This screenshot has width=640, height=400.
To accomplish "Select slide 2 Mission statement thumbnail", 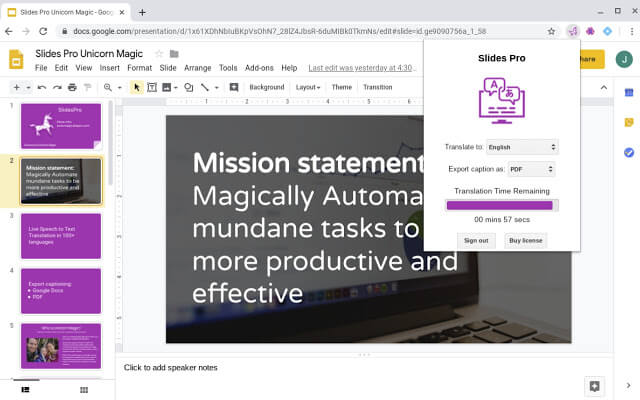I will pyautogui.click(x=61, y=181).
